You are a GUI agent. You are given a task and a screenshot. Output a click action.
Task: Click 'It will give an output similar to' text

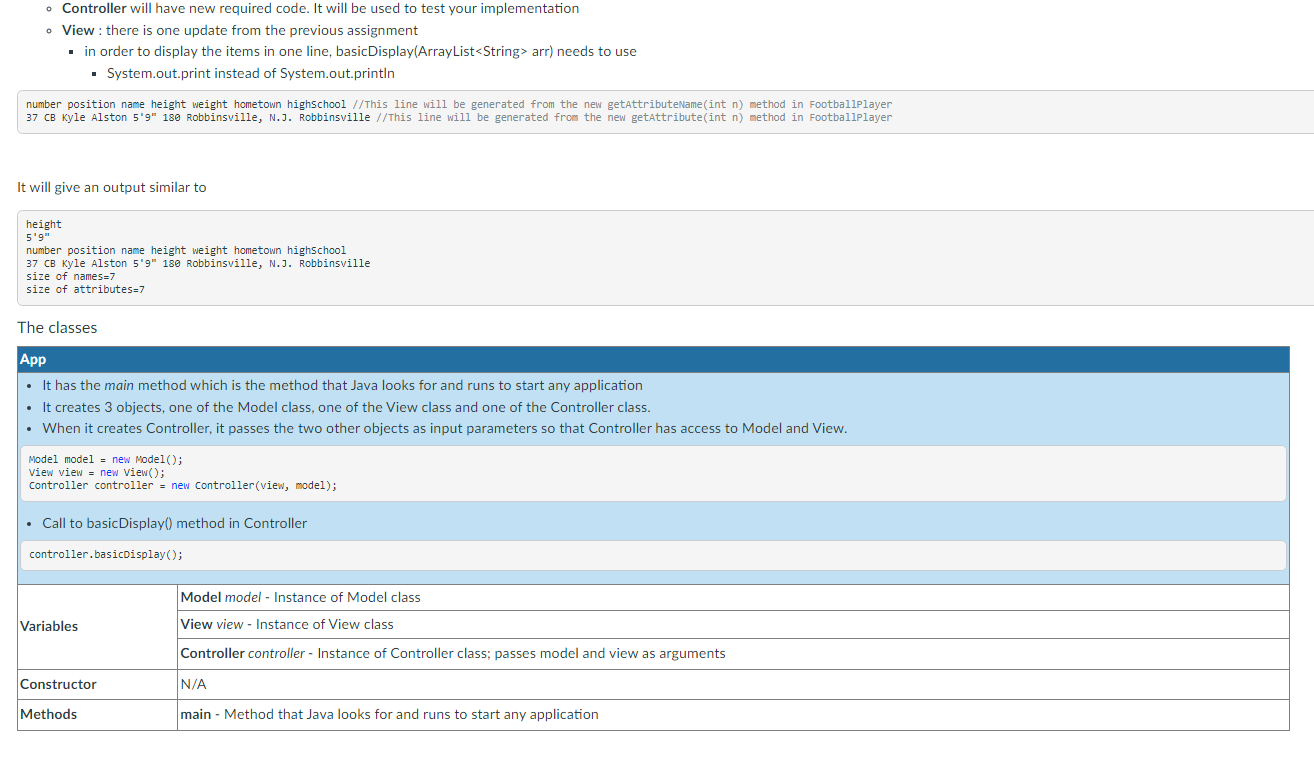click(x=112, y=188)
